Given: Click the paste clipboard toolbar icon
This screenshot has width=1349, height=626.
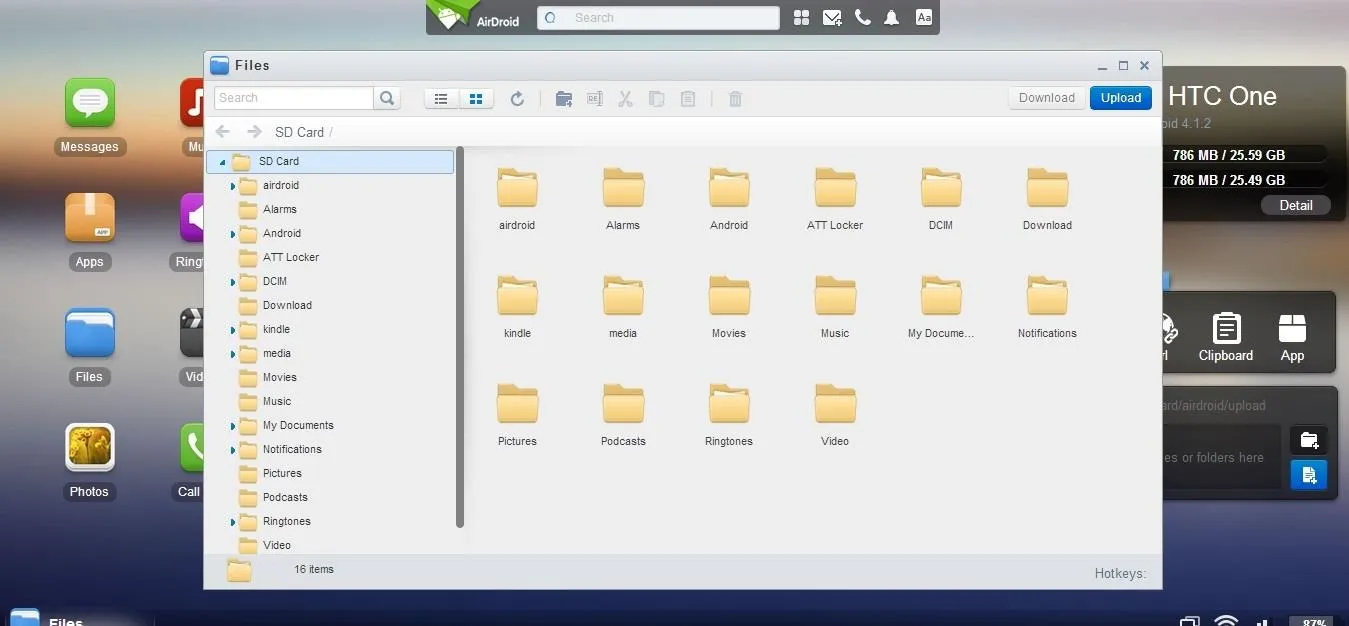Looking at the screenshot, I should (x=688, y=99).
